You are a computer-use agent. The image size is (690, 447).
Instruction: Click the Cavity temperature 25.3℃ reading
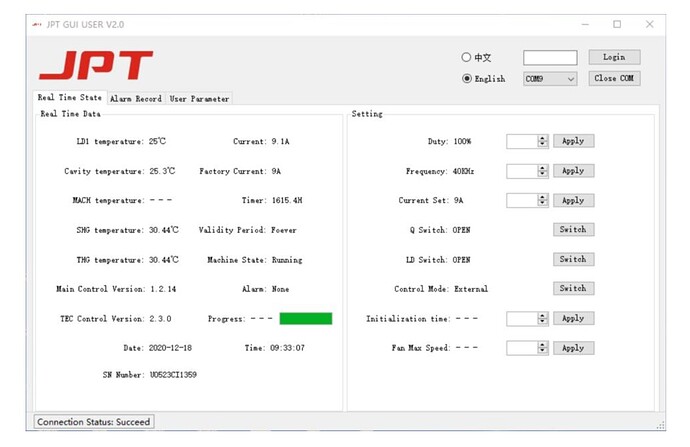point(162,171)
